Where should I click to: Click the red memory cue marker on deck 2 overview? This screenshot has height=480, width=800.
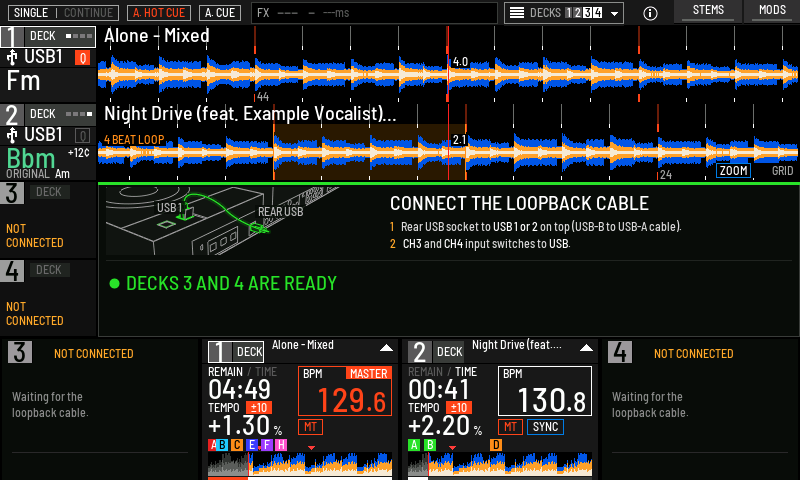(452, 448)
